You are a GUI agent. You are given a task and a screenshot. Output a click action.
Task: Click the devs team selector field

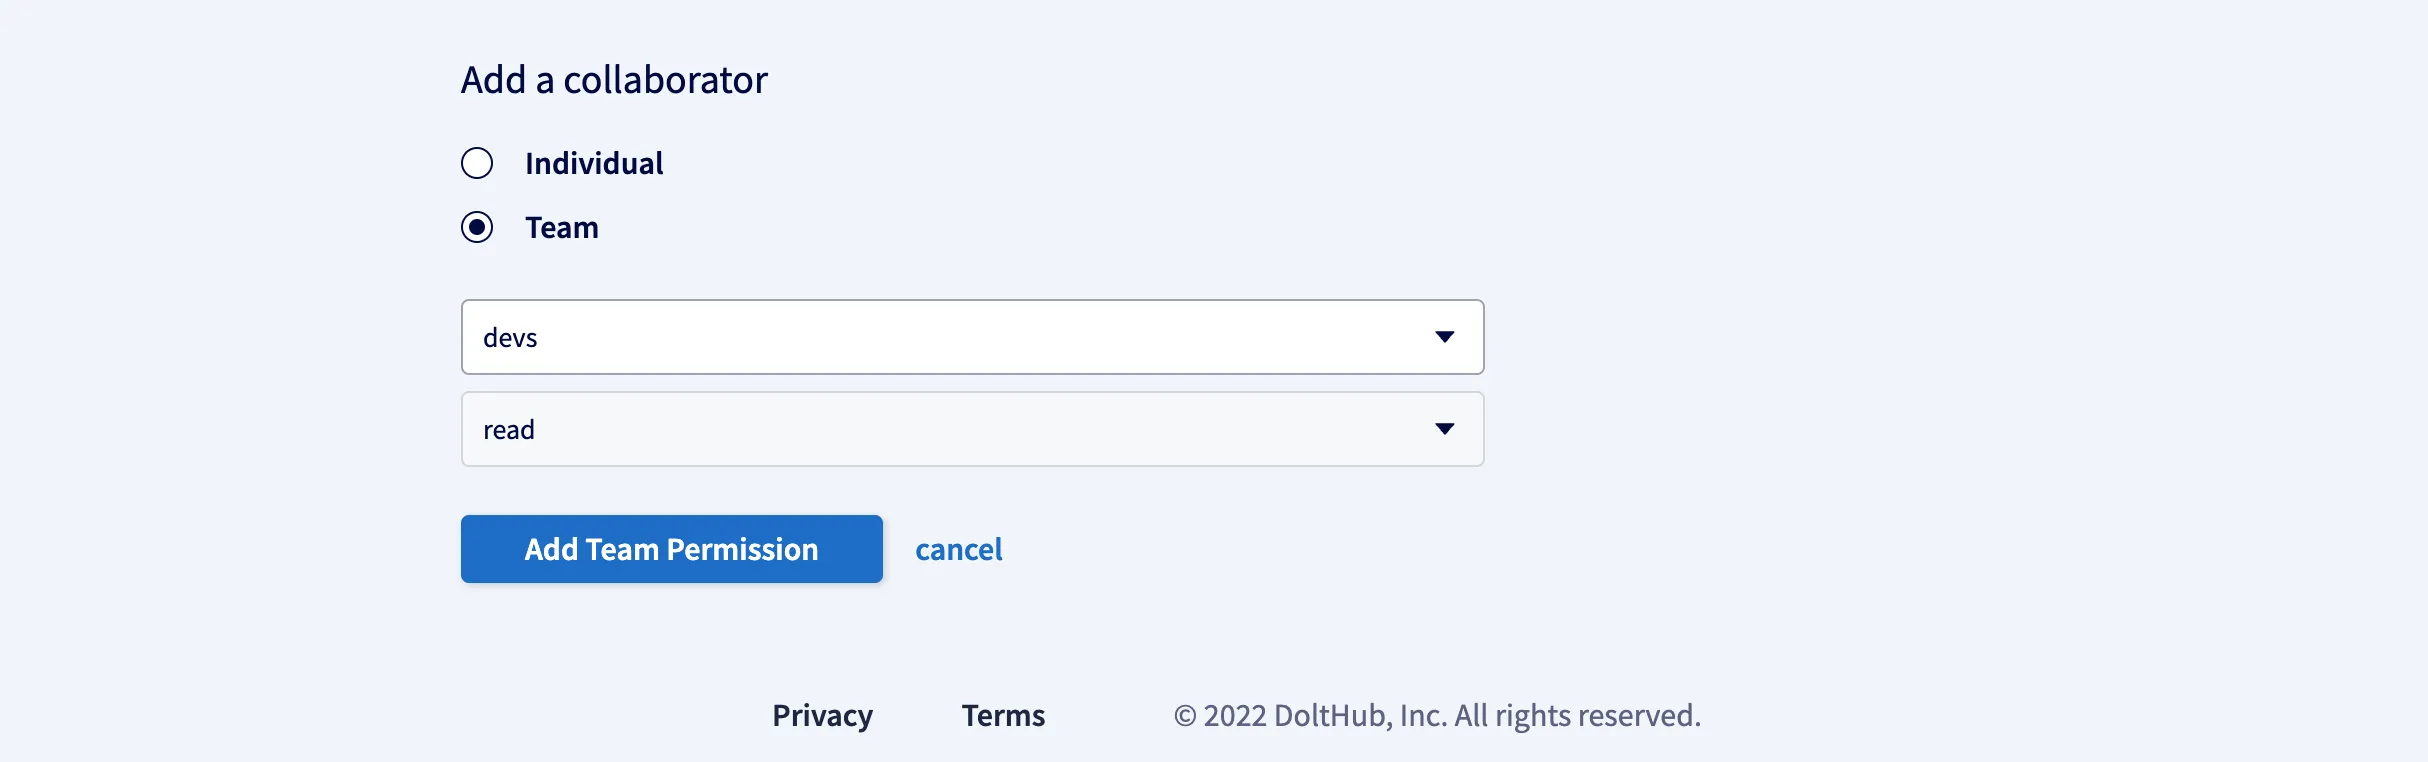pos(970,337)
